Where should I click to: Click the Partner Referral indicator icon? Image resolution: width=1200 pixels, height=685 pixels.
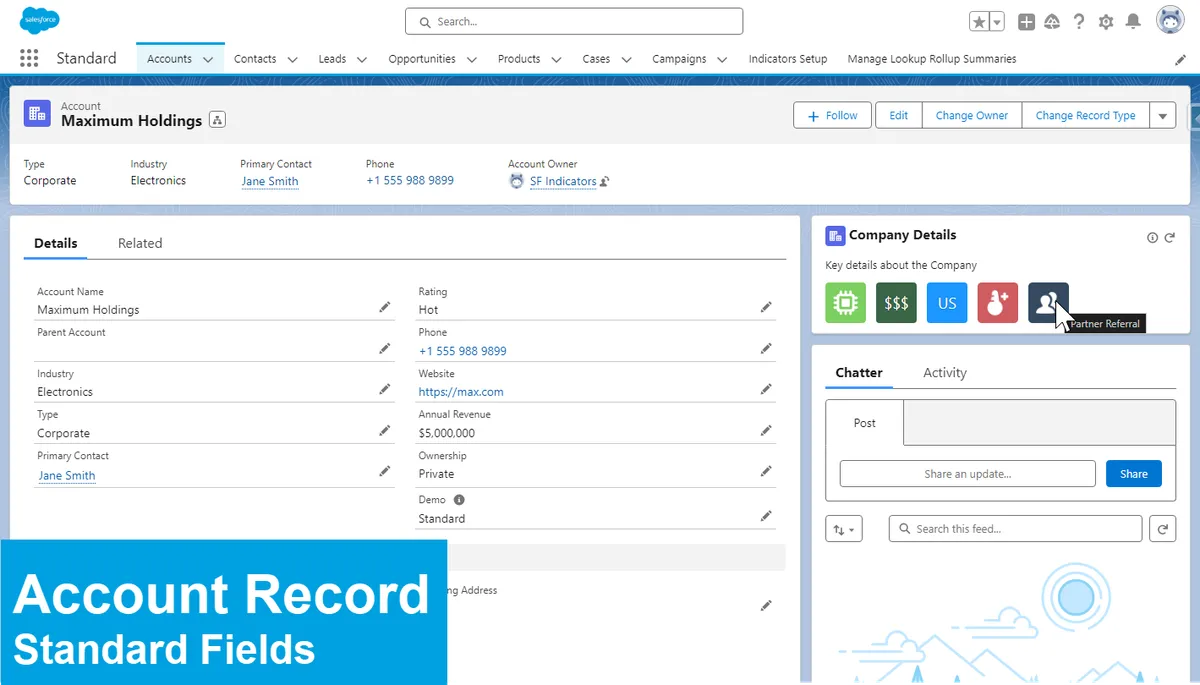(x=1048, y=303)
